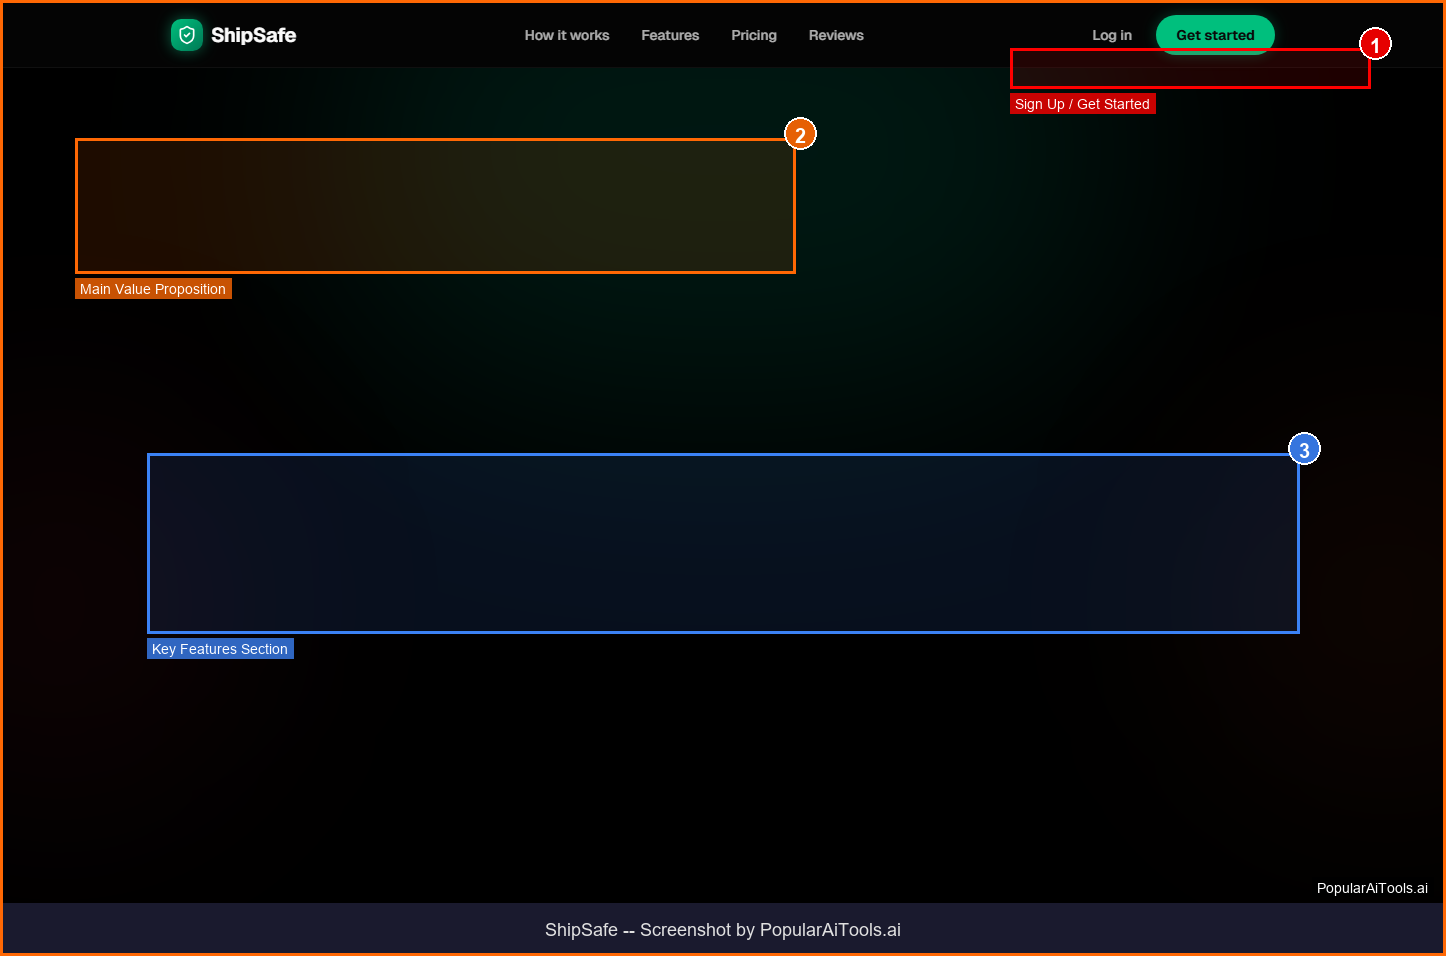Click the orange circle marker numbered 2
This screenshot has height=956, width=1446.
click(x=800, y=134)
